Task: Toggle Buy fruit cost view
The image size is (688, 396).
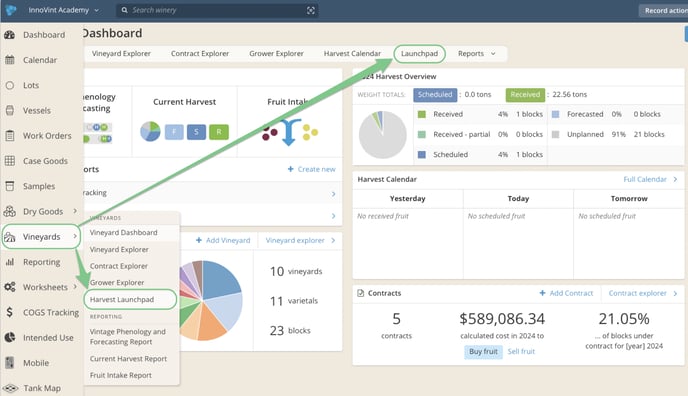Action: (x=483, y=351)
